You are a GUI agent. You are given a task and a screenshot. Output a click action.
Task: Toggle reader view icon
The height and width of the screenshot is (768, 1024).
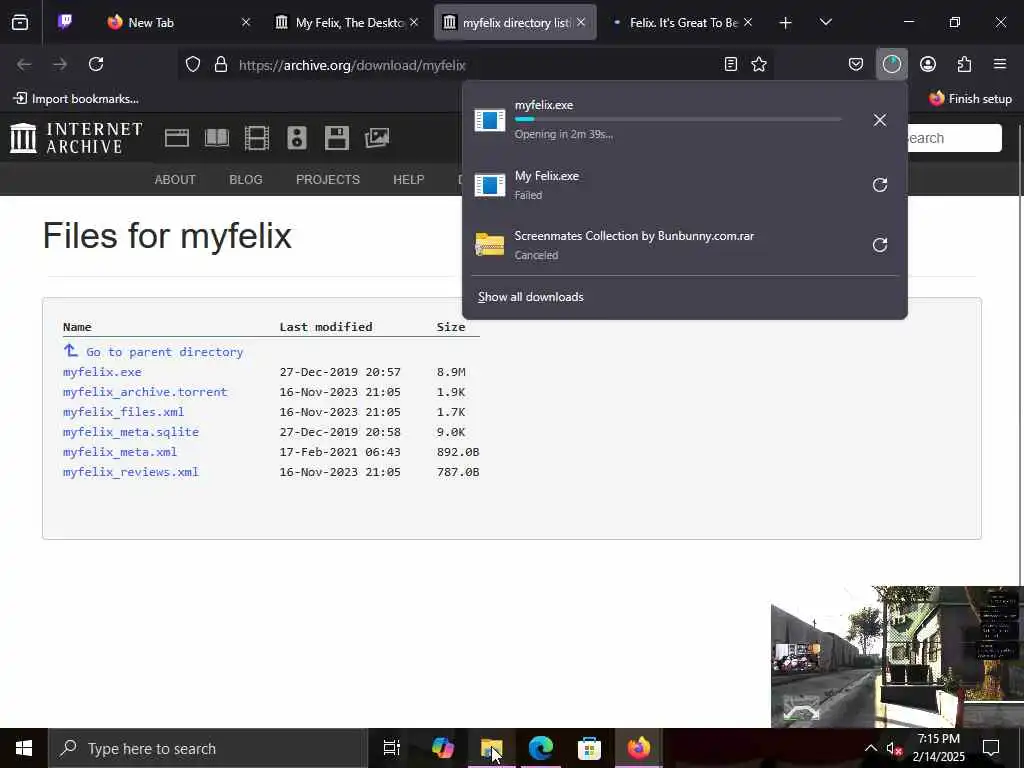point(731,64)
